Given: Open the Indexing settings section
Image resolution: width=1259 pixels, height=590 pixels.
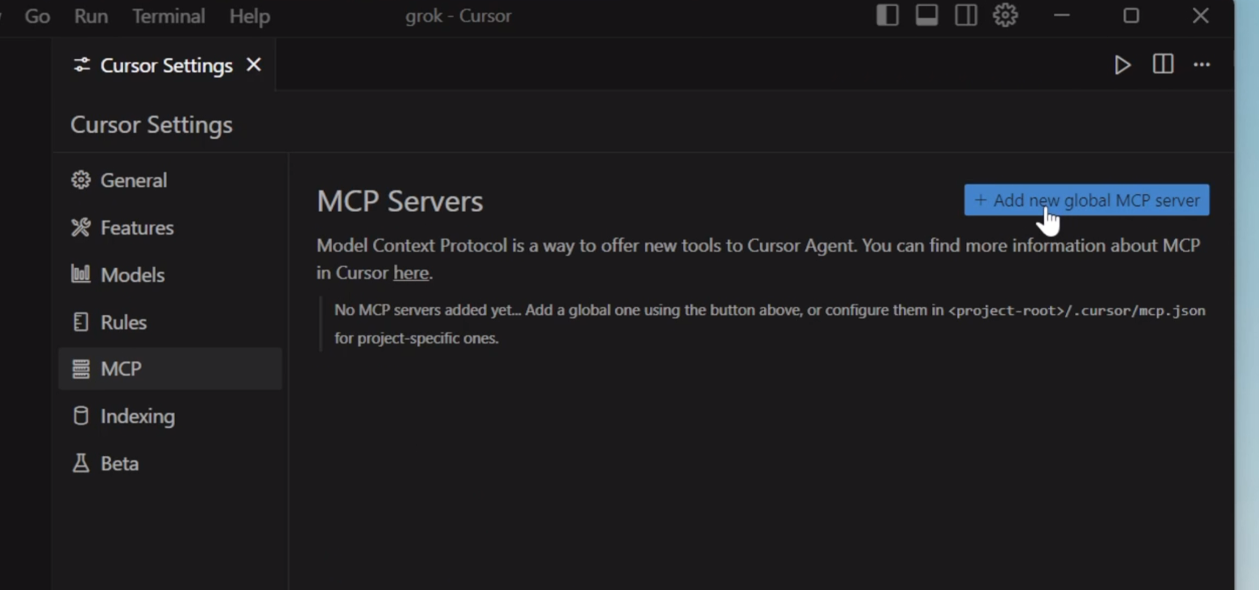Looking at the screenshot, I should [170, 416].
